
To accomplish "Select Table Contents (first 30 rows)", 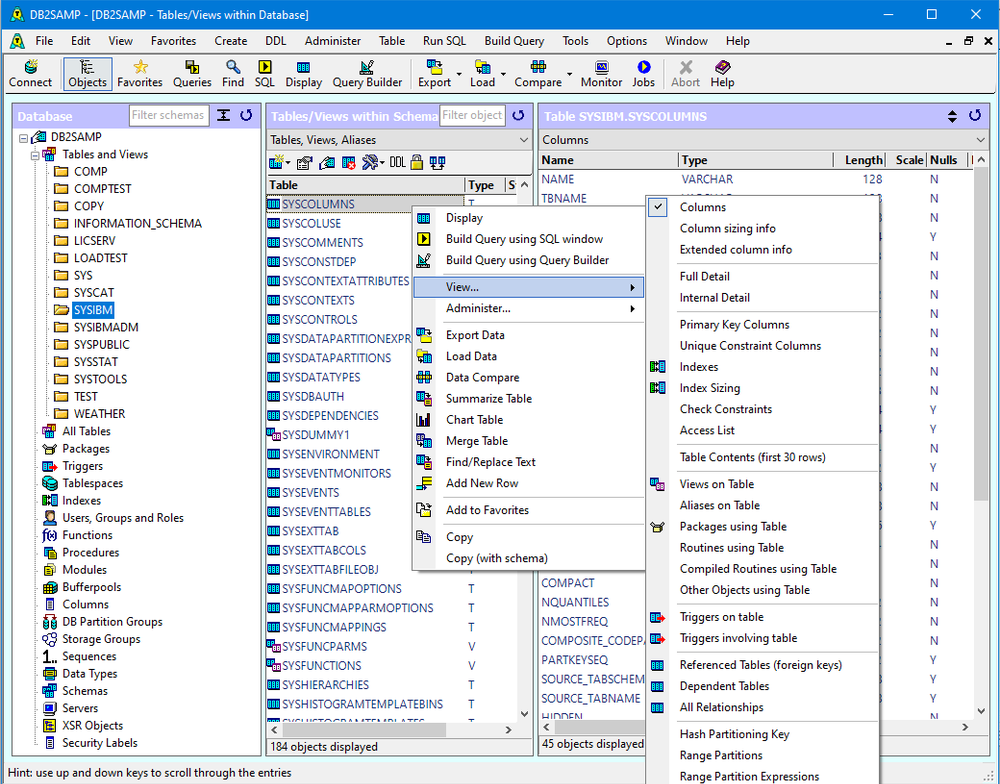I will click(763, 457).
